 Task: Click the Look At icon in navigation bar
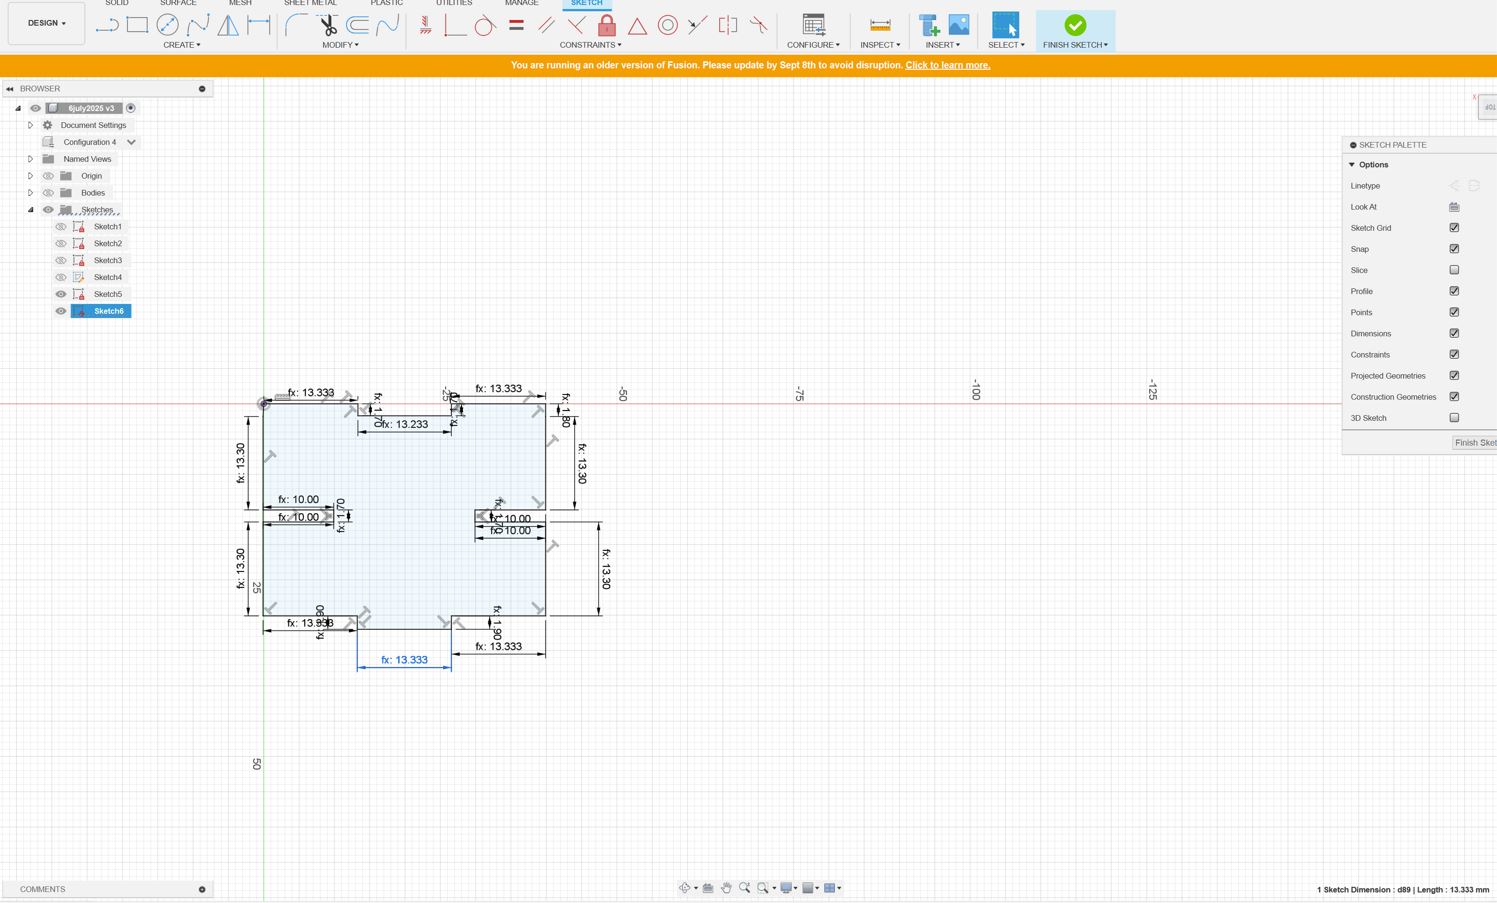coord(708,888)
